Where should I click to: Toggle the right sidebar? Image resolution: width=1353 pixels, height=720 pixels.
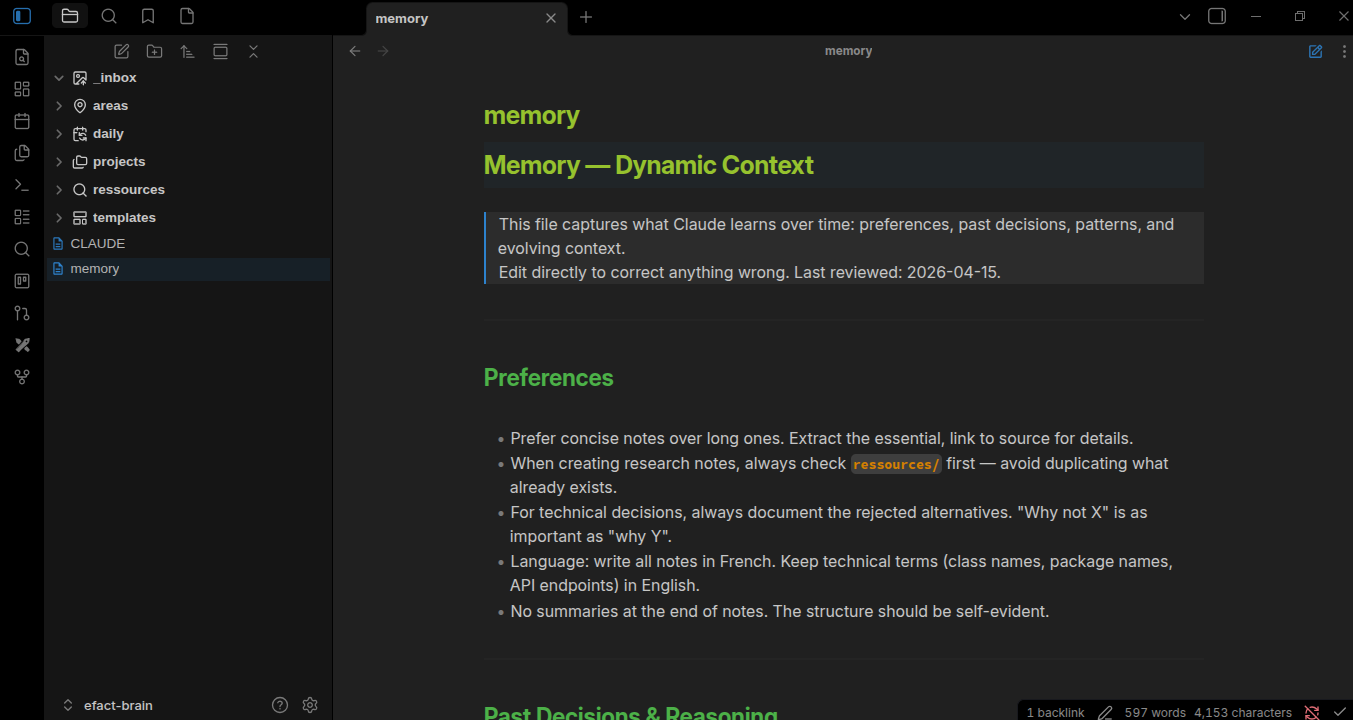tap(1217, 16)
